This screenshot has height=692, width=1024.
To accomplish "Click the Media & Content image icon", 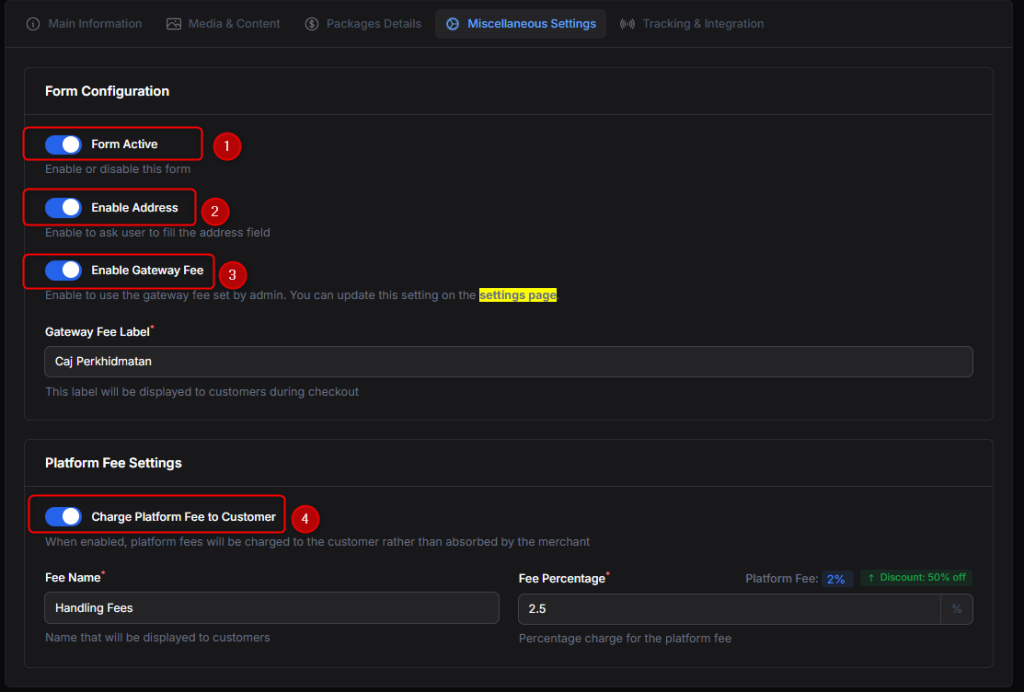I will click(x=174, y=24).
